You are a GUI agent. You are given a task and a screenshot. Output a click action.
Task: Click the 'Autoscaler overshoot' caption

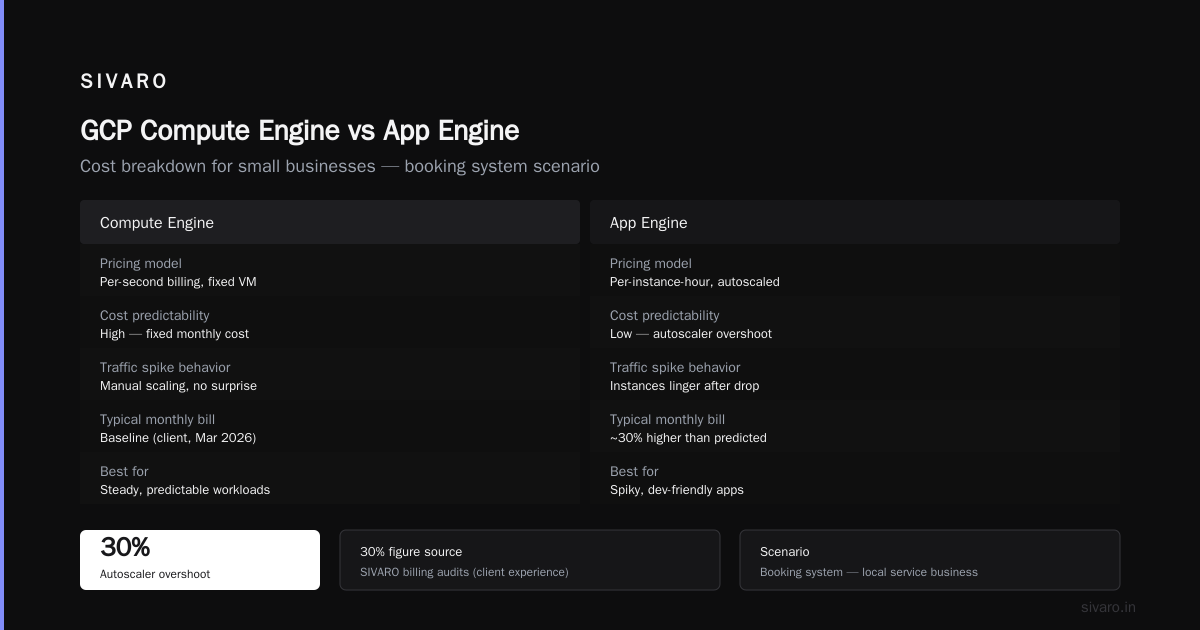pyautogui.click(x=155, y=574)
